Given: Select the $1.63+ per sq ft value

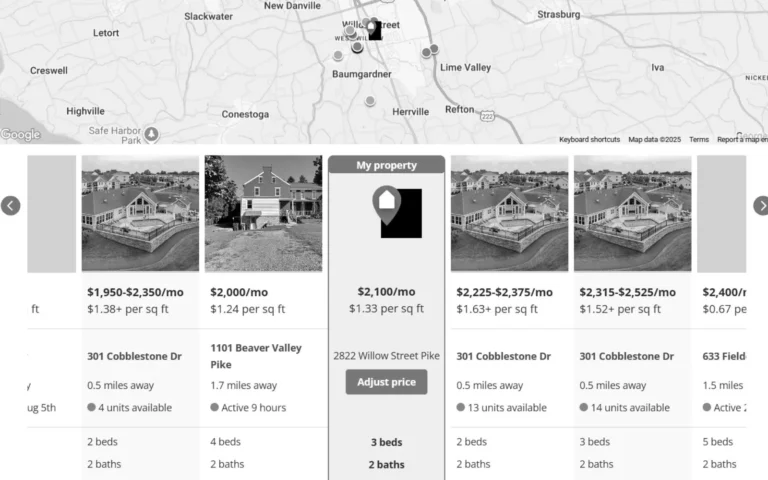Looking at the screenshot, I should (497, 309).
